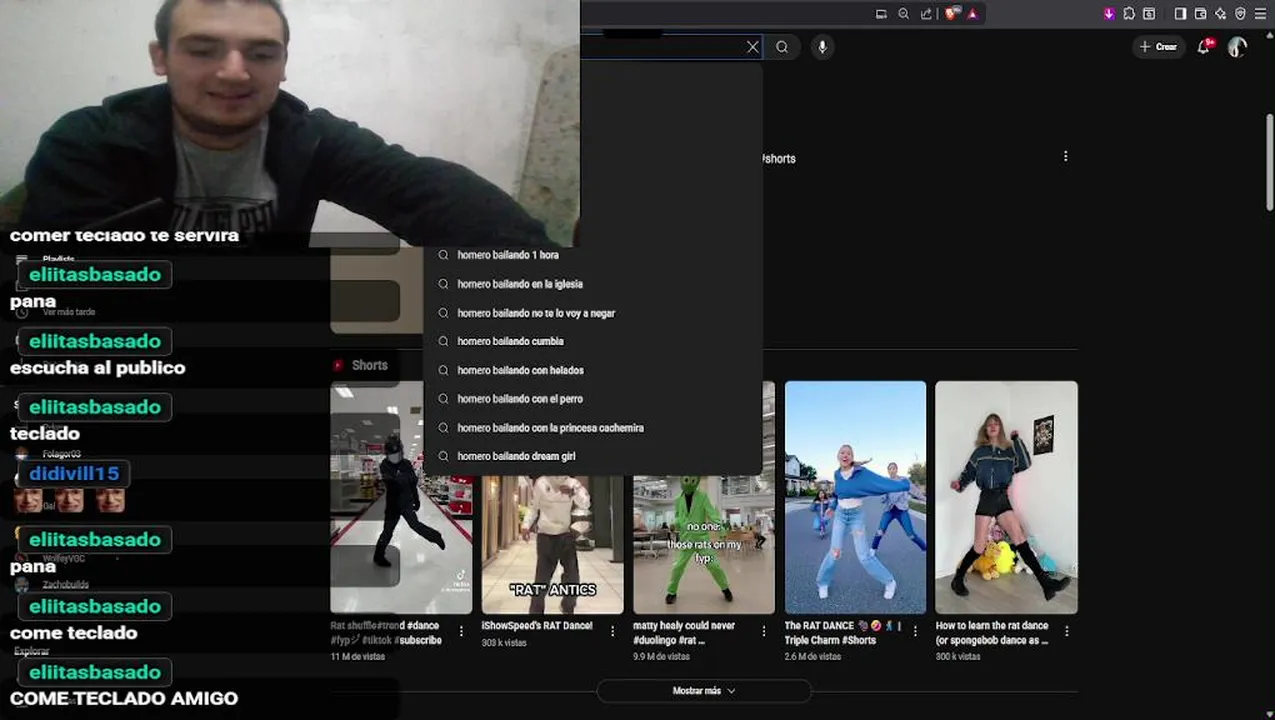Open the Crear button
Image resolution: width=1275 pixels, height=720 pixels.
point(1158,47)
